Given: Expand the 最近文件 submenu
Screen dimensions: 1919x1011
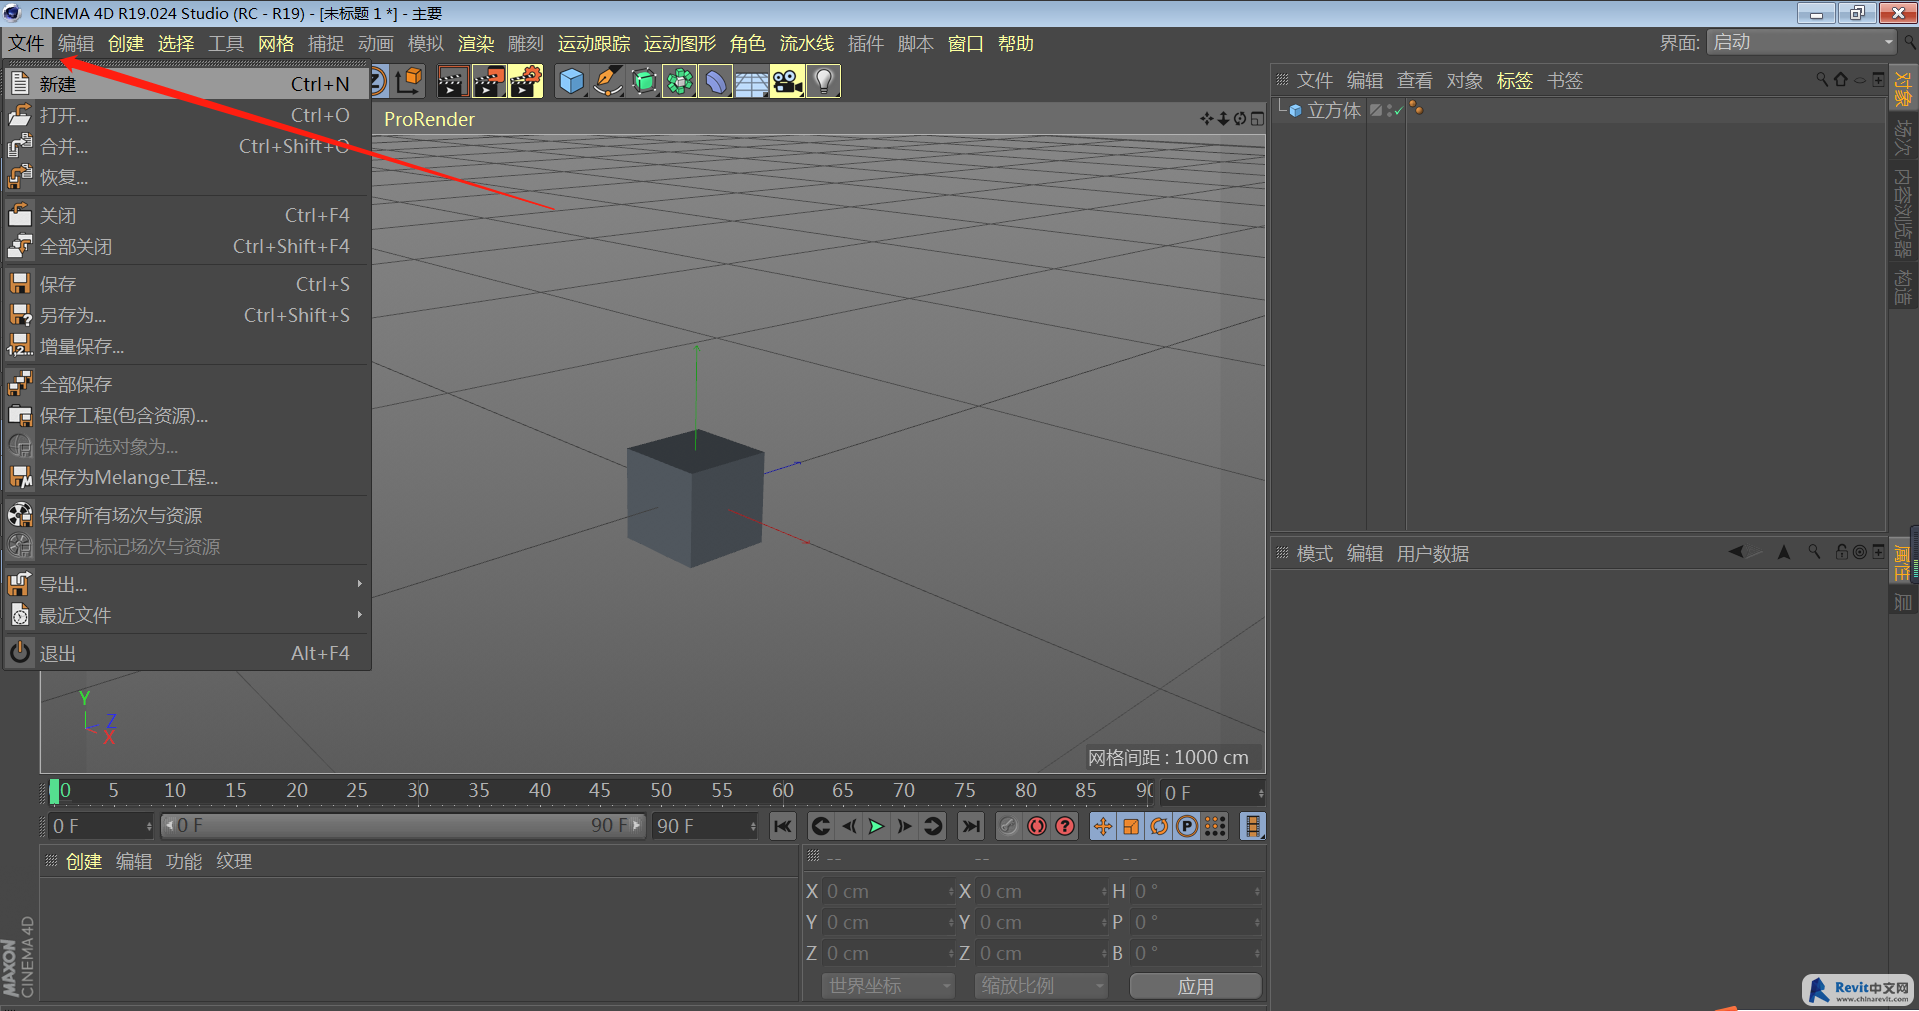Looking at the screenshot, I should (x=186, y=615).
